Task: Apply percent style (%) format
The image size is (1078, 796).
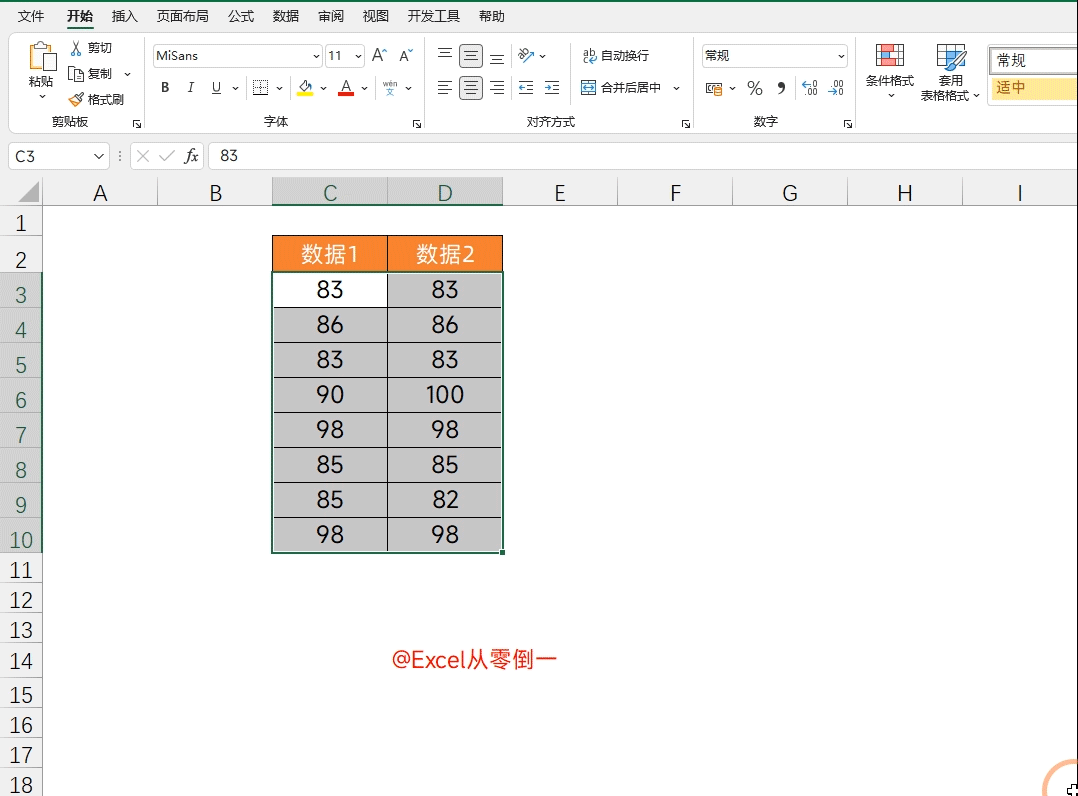Action: pos(755,88)
